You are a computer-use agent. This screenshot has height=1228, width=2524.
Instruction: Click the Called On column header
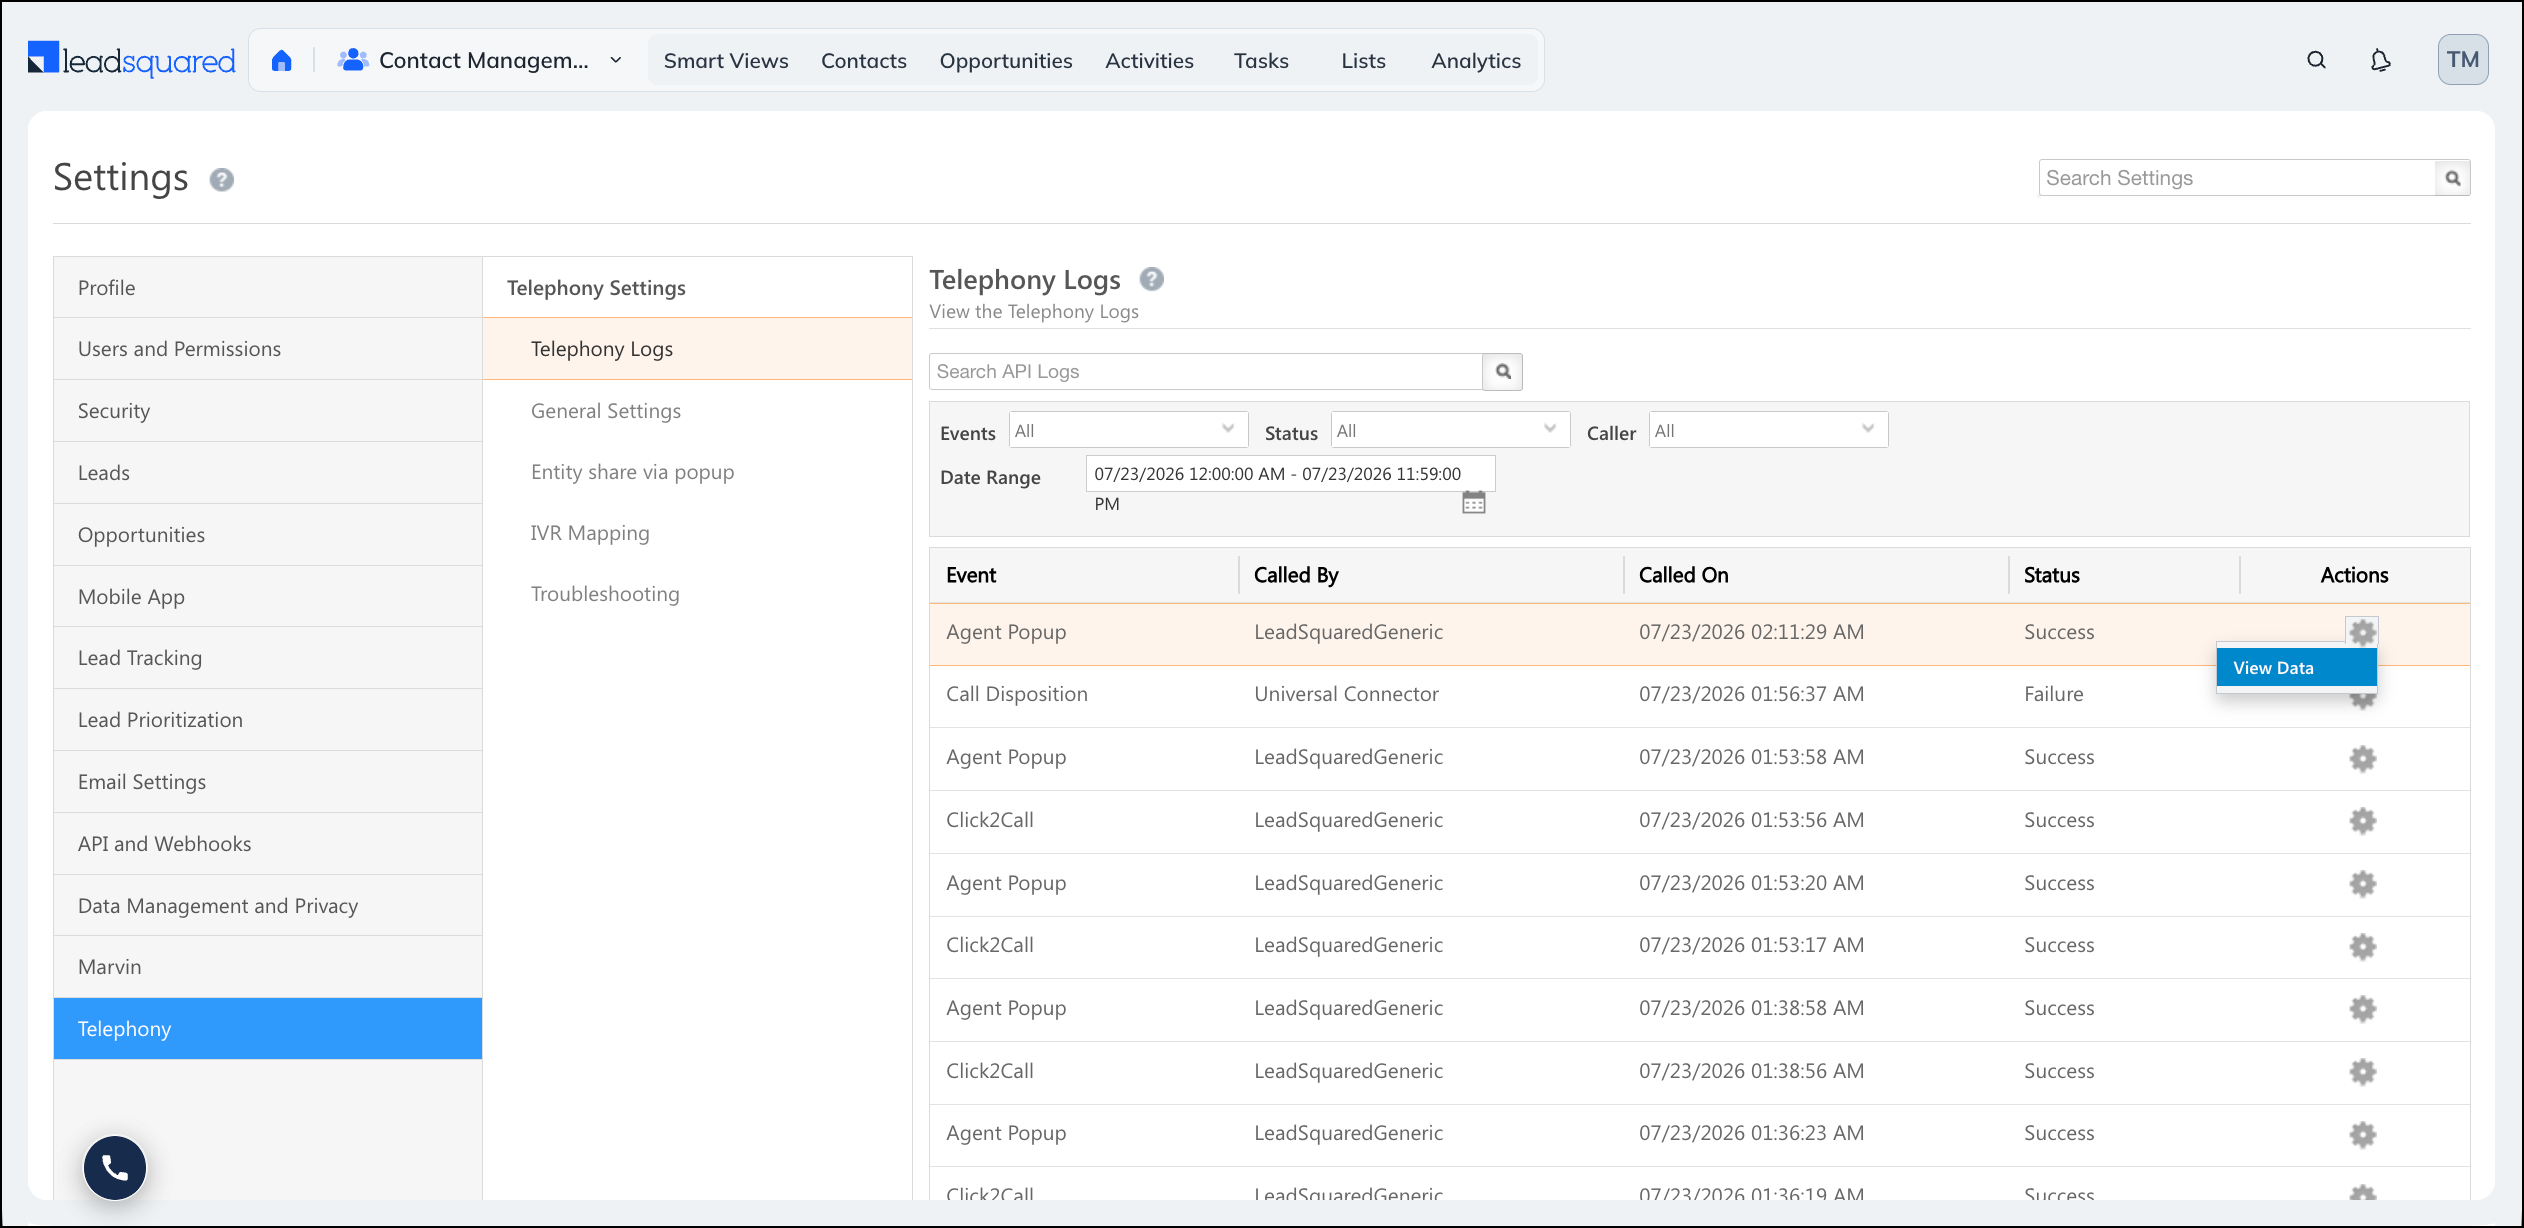point(1683,575)
